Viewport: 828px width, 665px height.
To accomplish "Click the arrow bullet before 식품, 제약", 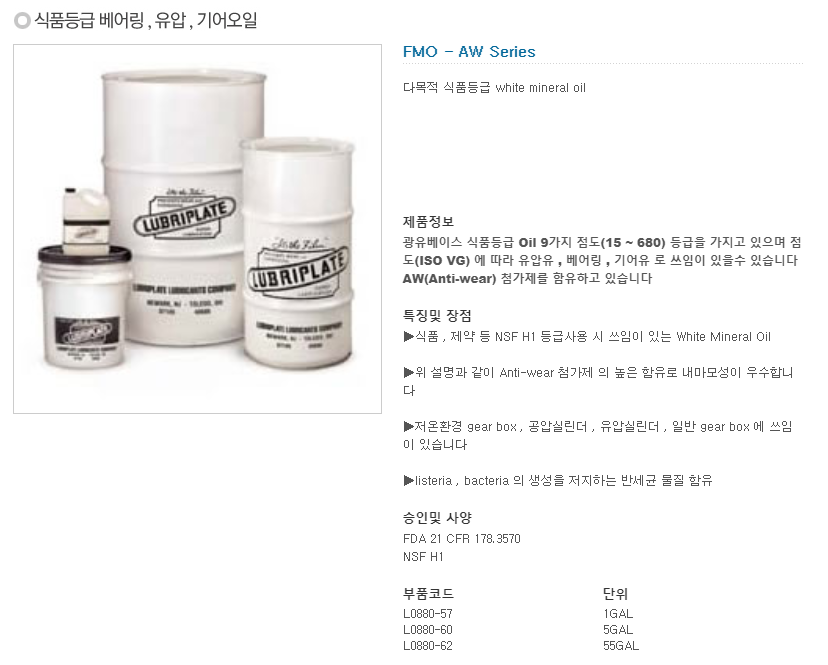I will [409, 336].
